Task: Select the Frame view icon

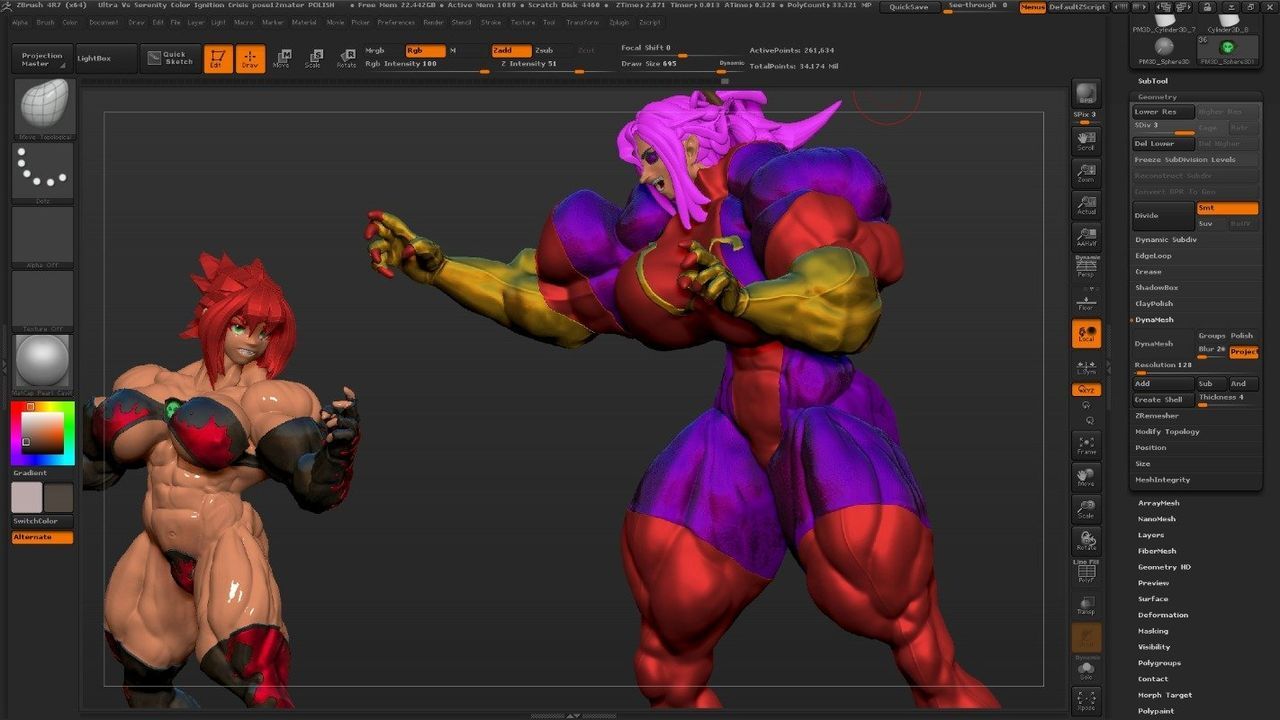Action: coord(1086,445)
